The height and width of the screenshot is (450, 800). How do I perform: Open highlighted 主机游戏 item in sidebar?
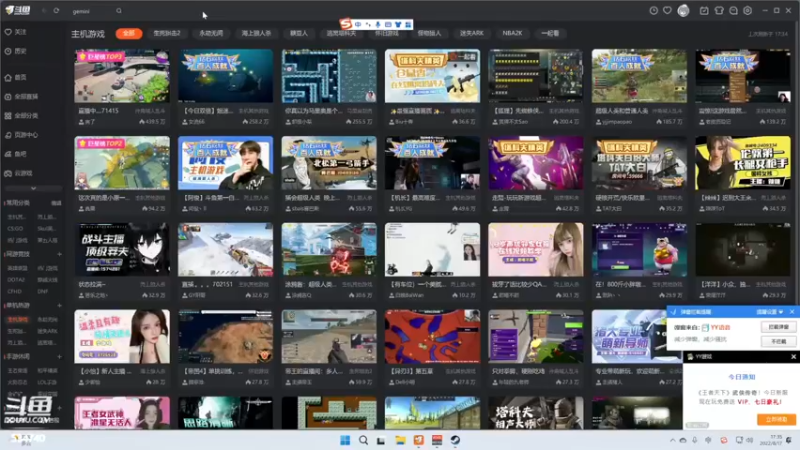[x=18, y=320]
